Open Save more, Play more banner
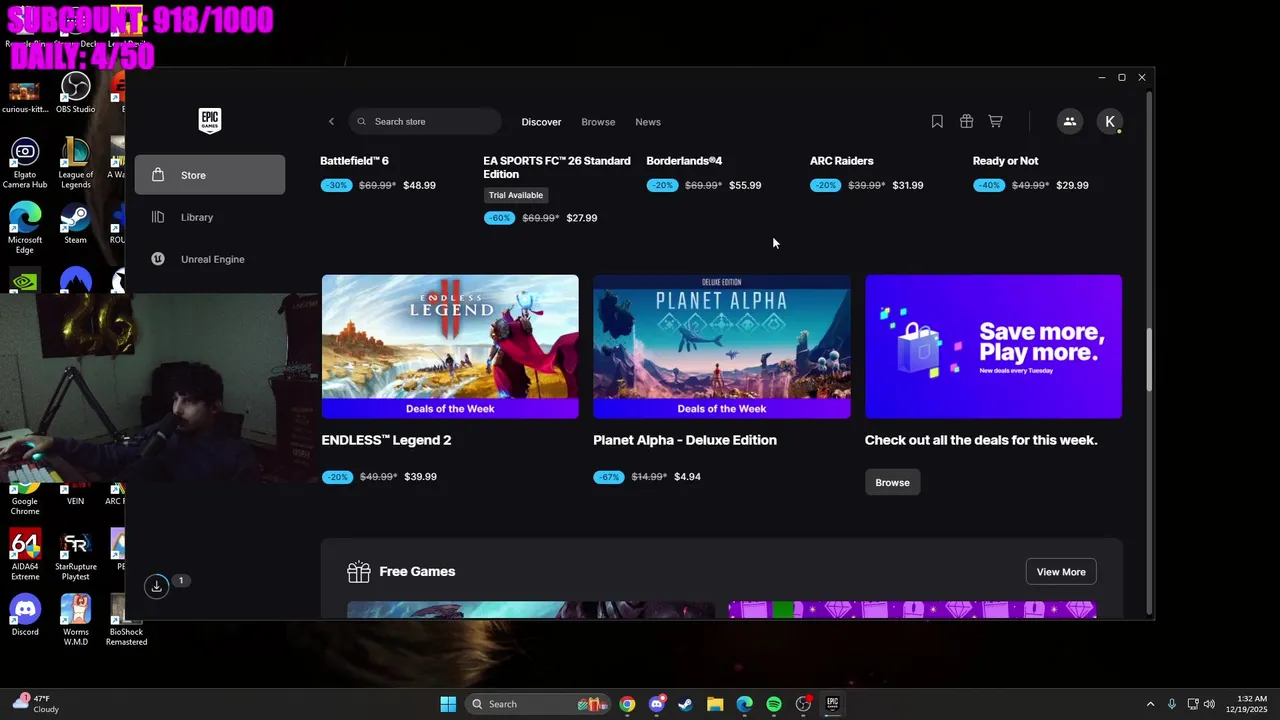 pyautogui.click(x=993, y=346)
